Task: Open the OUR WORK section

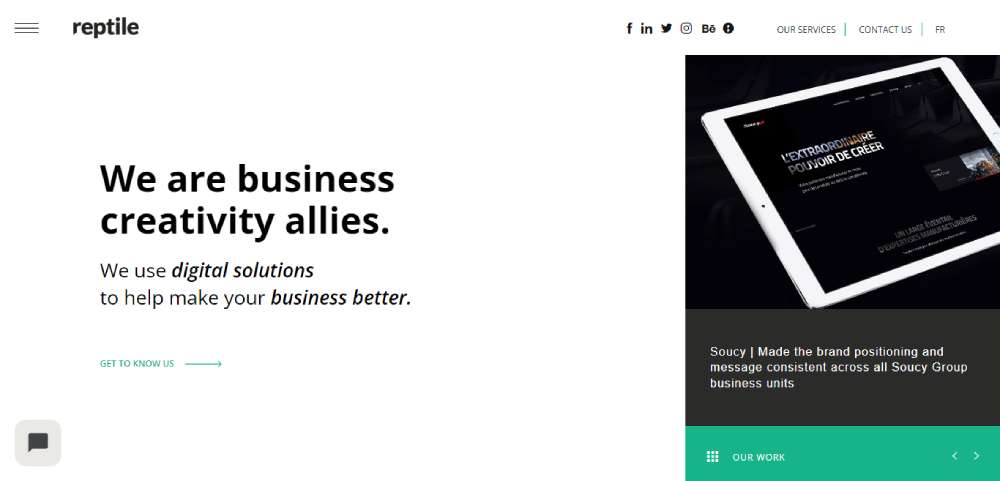Action: (758, 457)
